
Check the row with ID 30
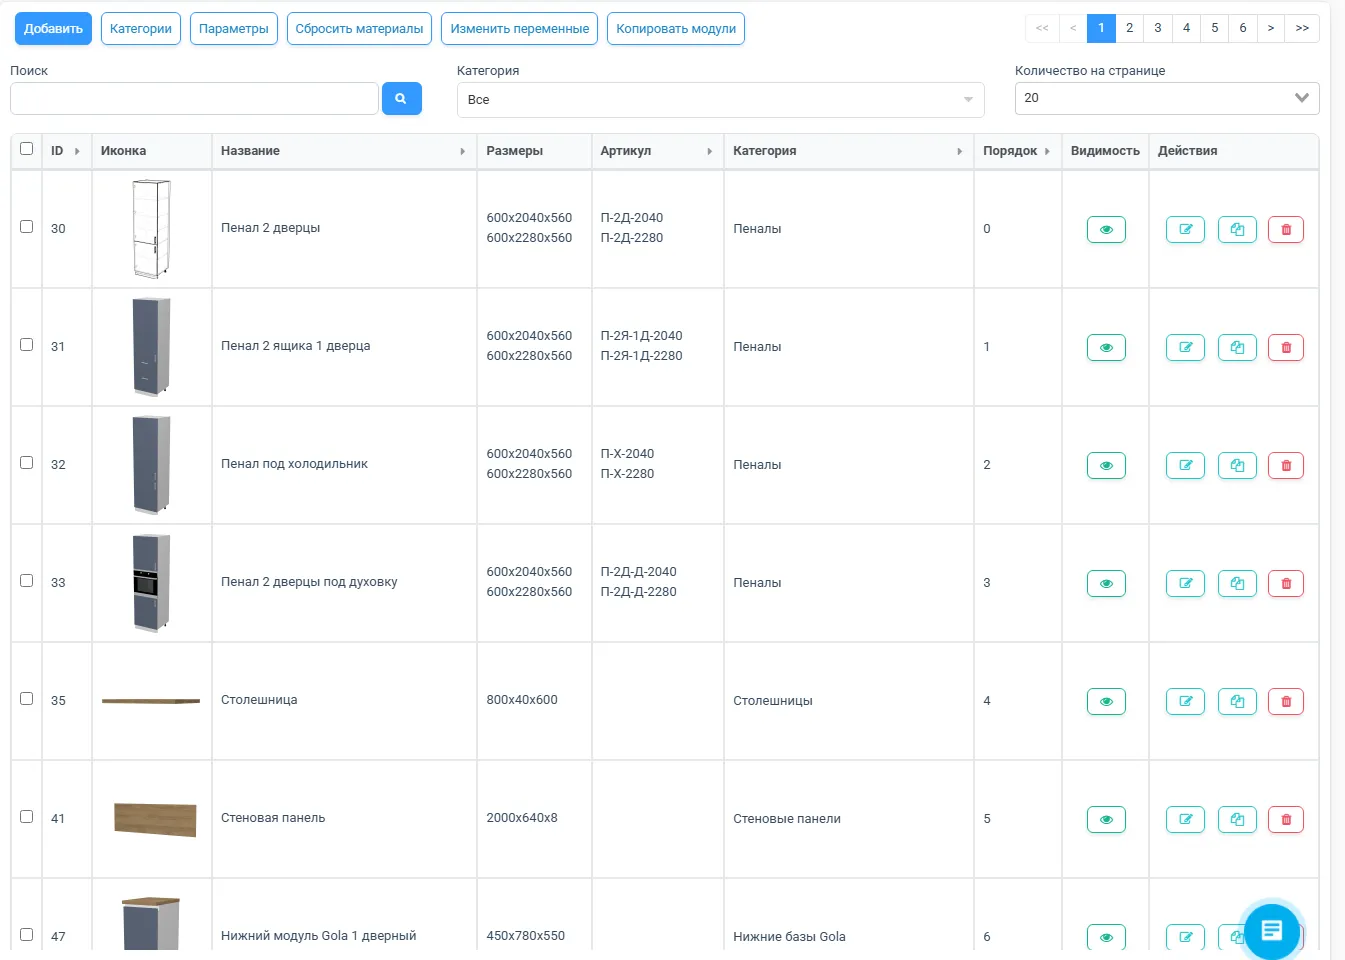[27, 227]
